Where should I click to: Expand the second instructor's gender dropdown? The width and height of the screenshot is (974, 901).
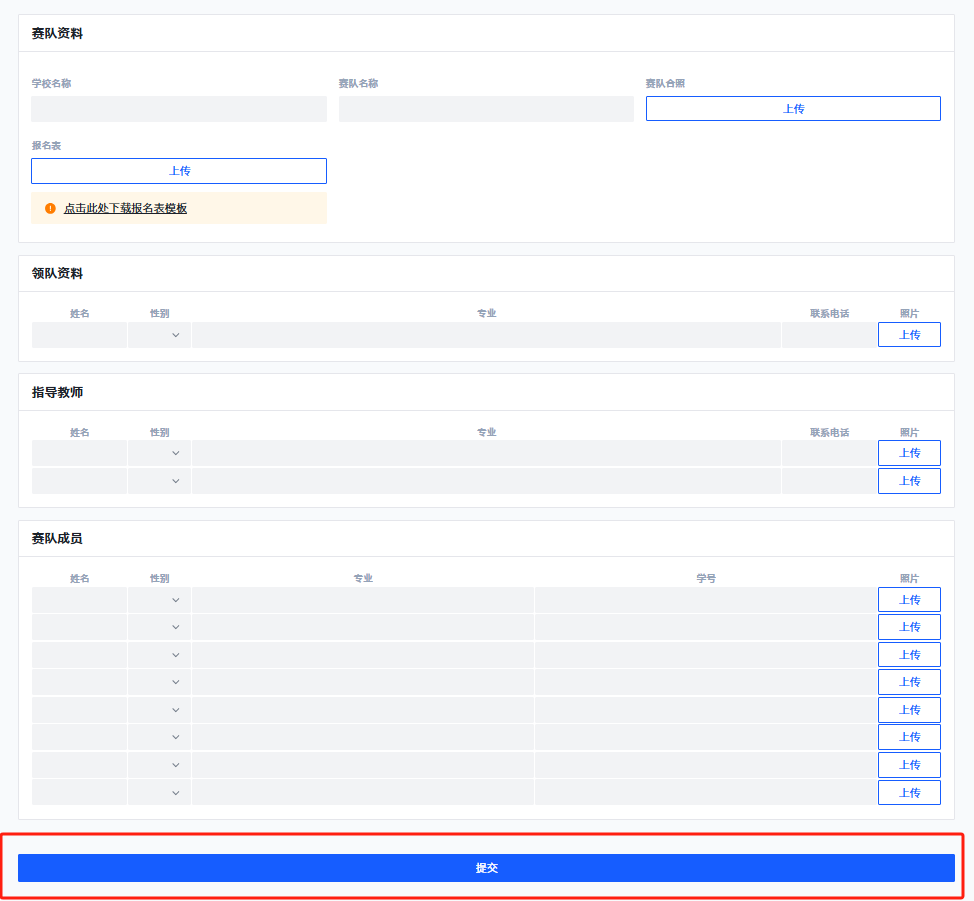(159, 481)
